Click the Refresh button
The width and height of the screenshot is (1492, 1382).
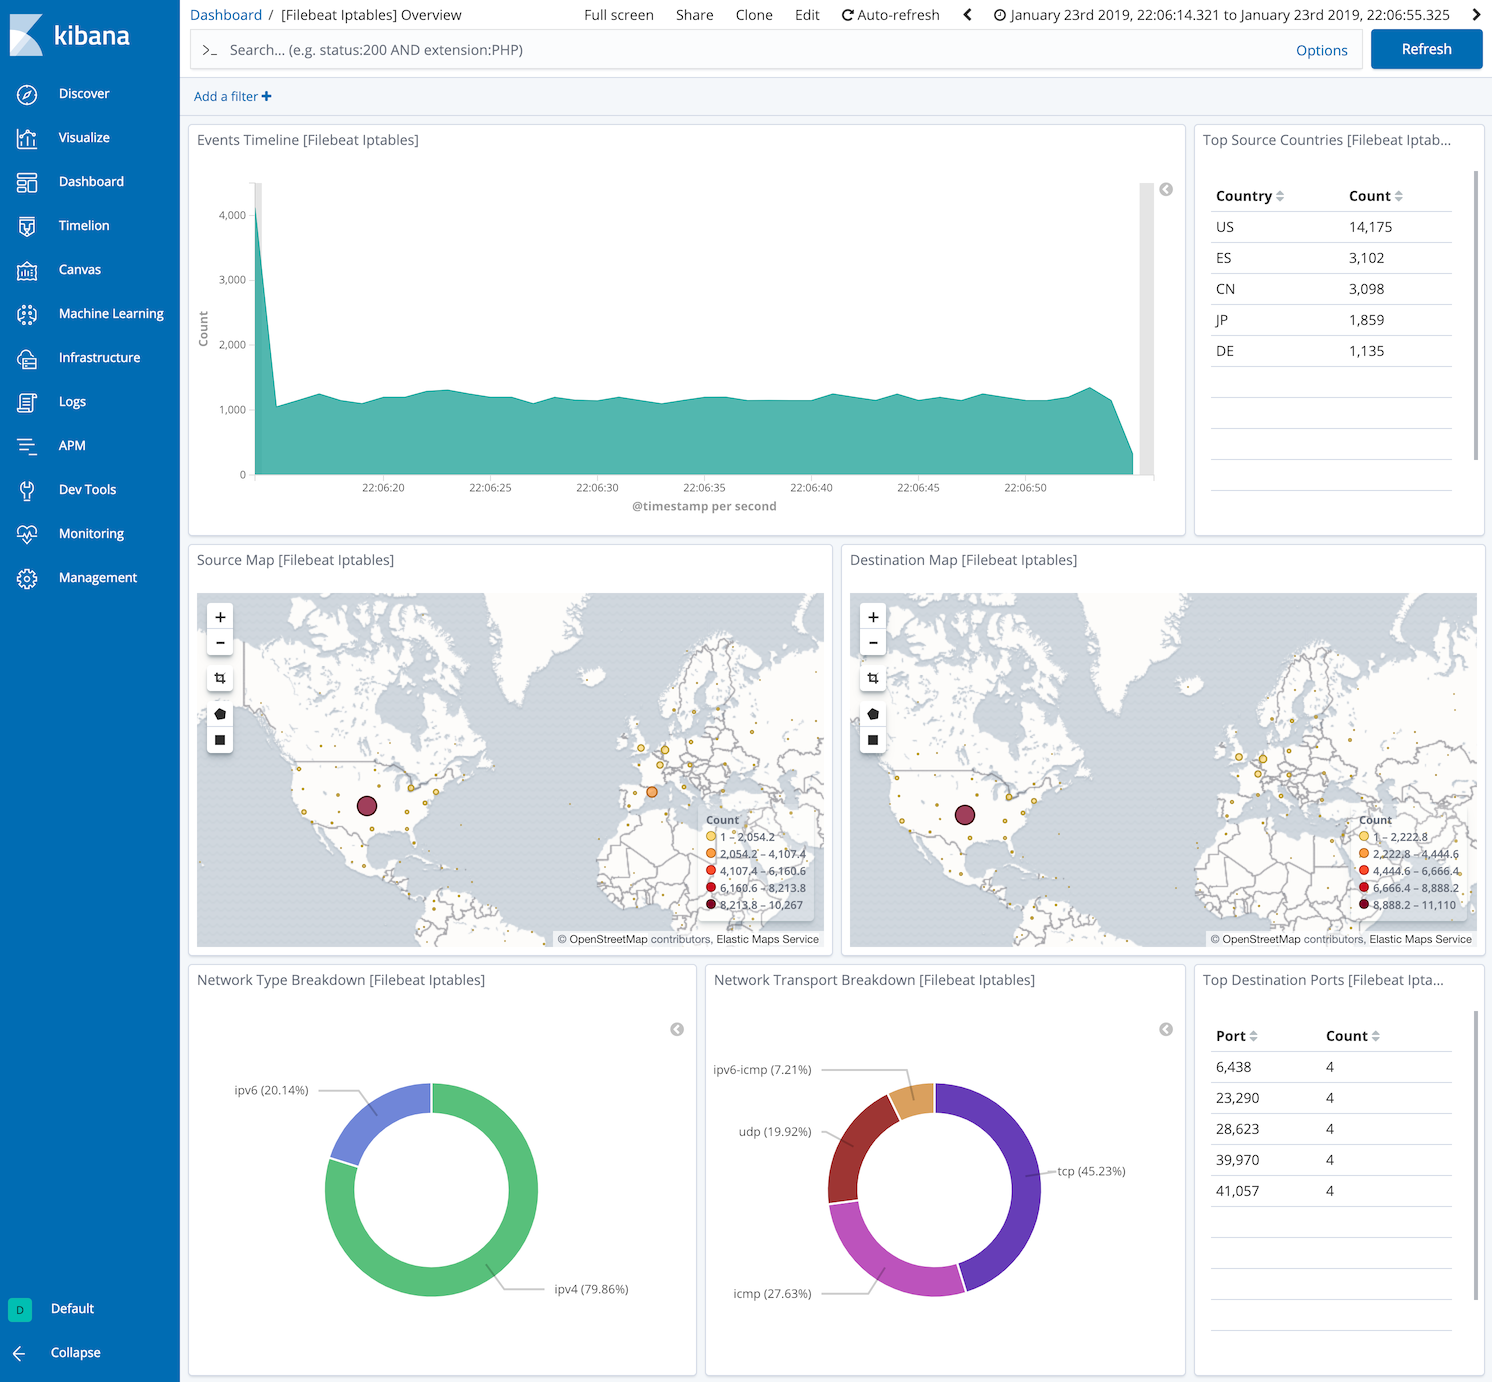1426,48
